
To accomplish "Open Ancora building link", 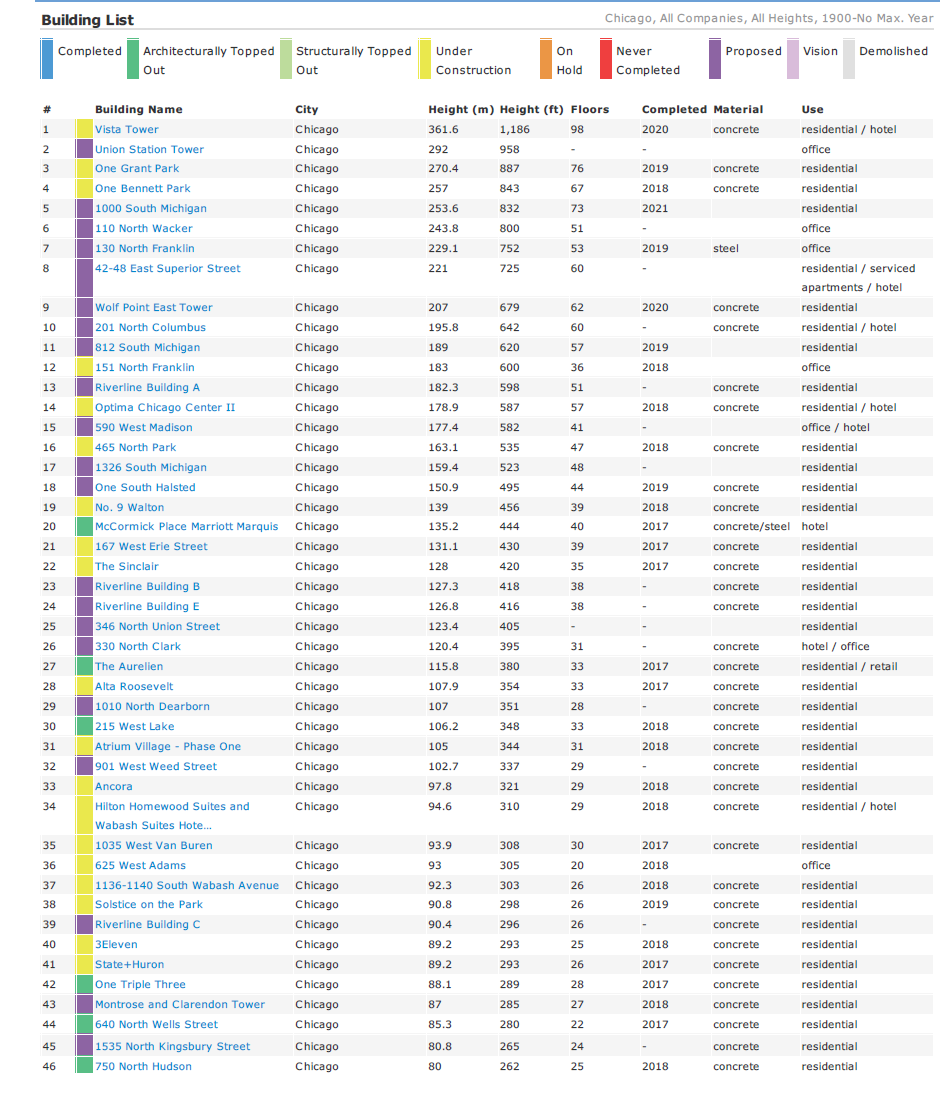I will pyautogui.click(x=114, y=786).
